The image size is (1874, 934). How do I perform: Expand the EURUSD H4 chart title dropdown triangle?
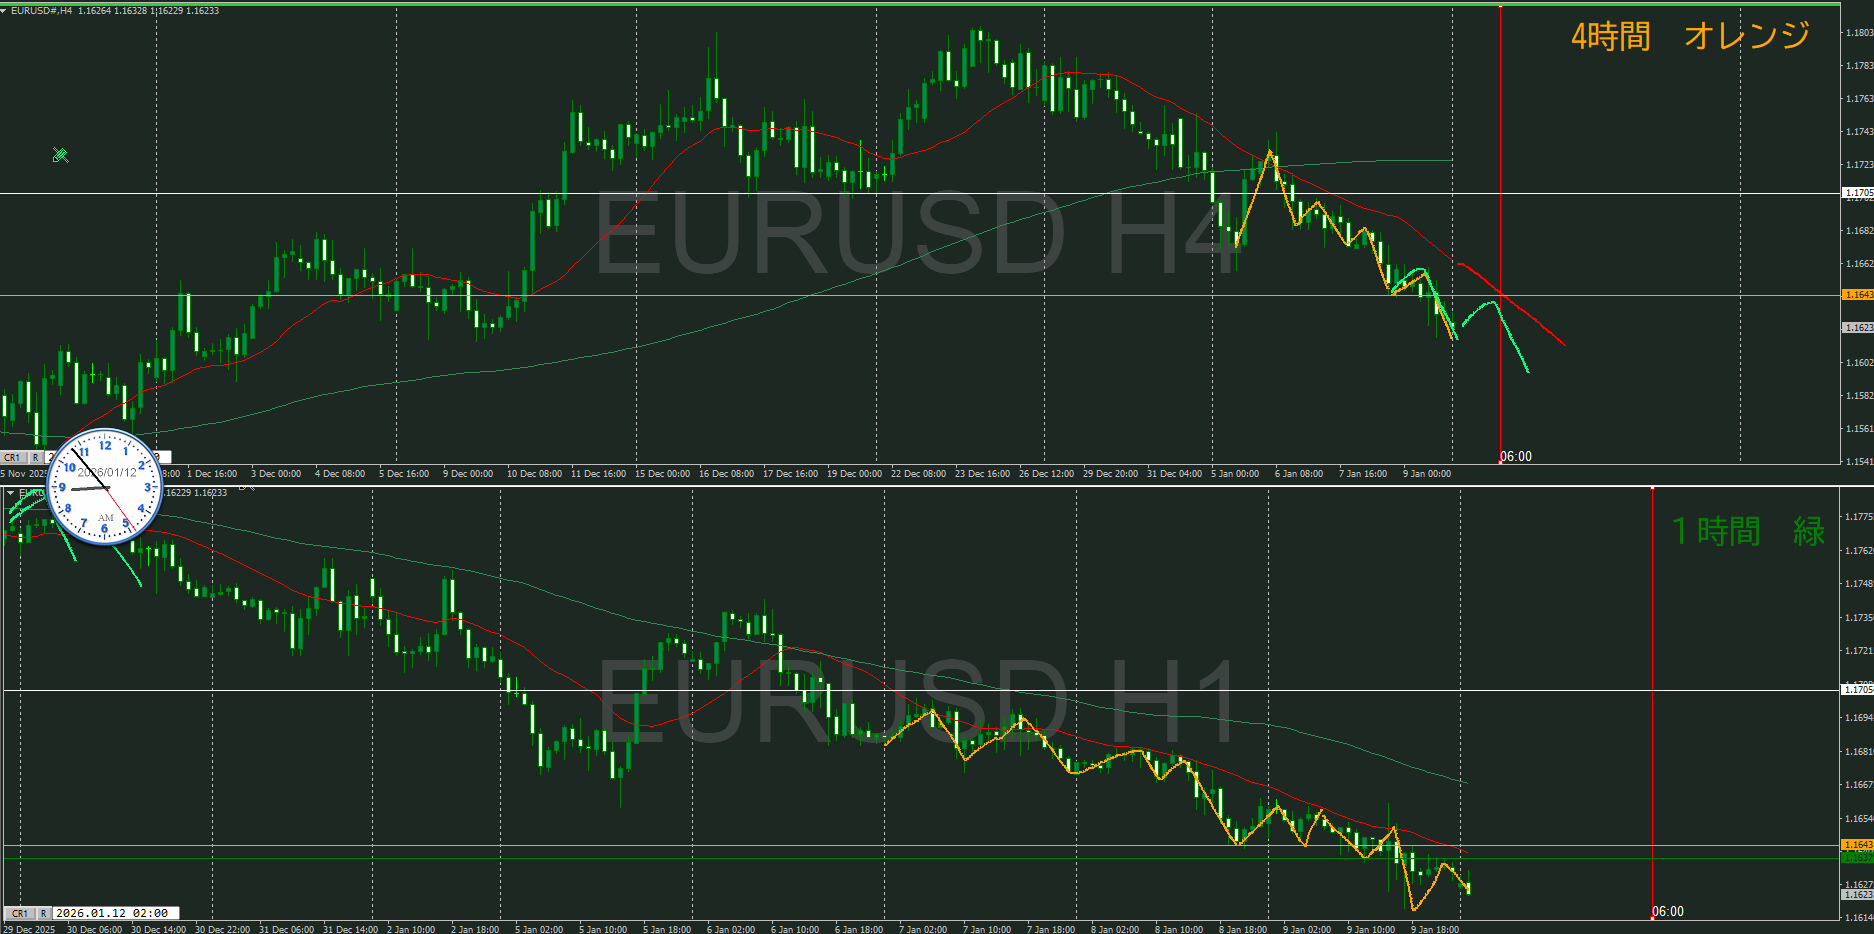[x=5, y=10]
